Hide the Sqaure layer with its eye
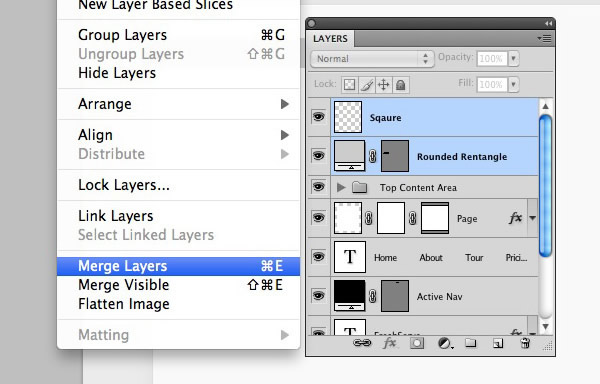The height and width of the screenshot is (384, 600). [x=318, y=116]
